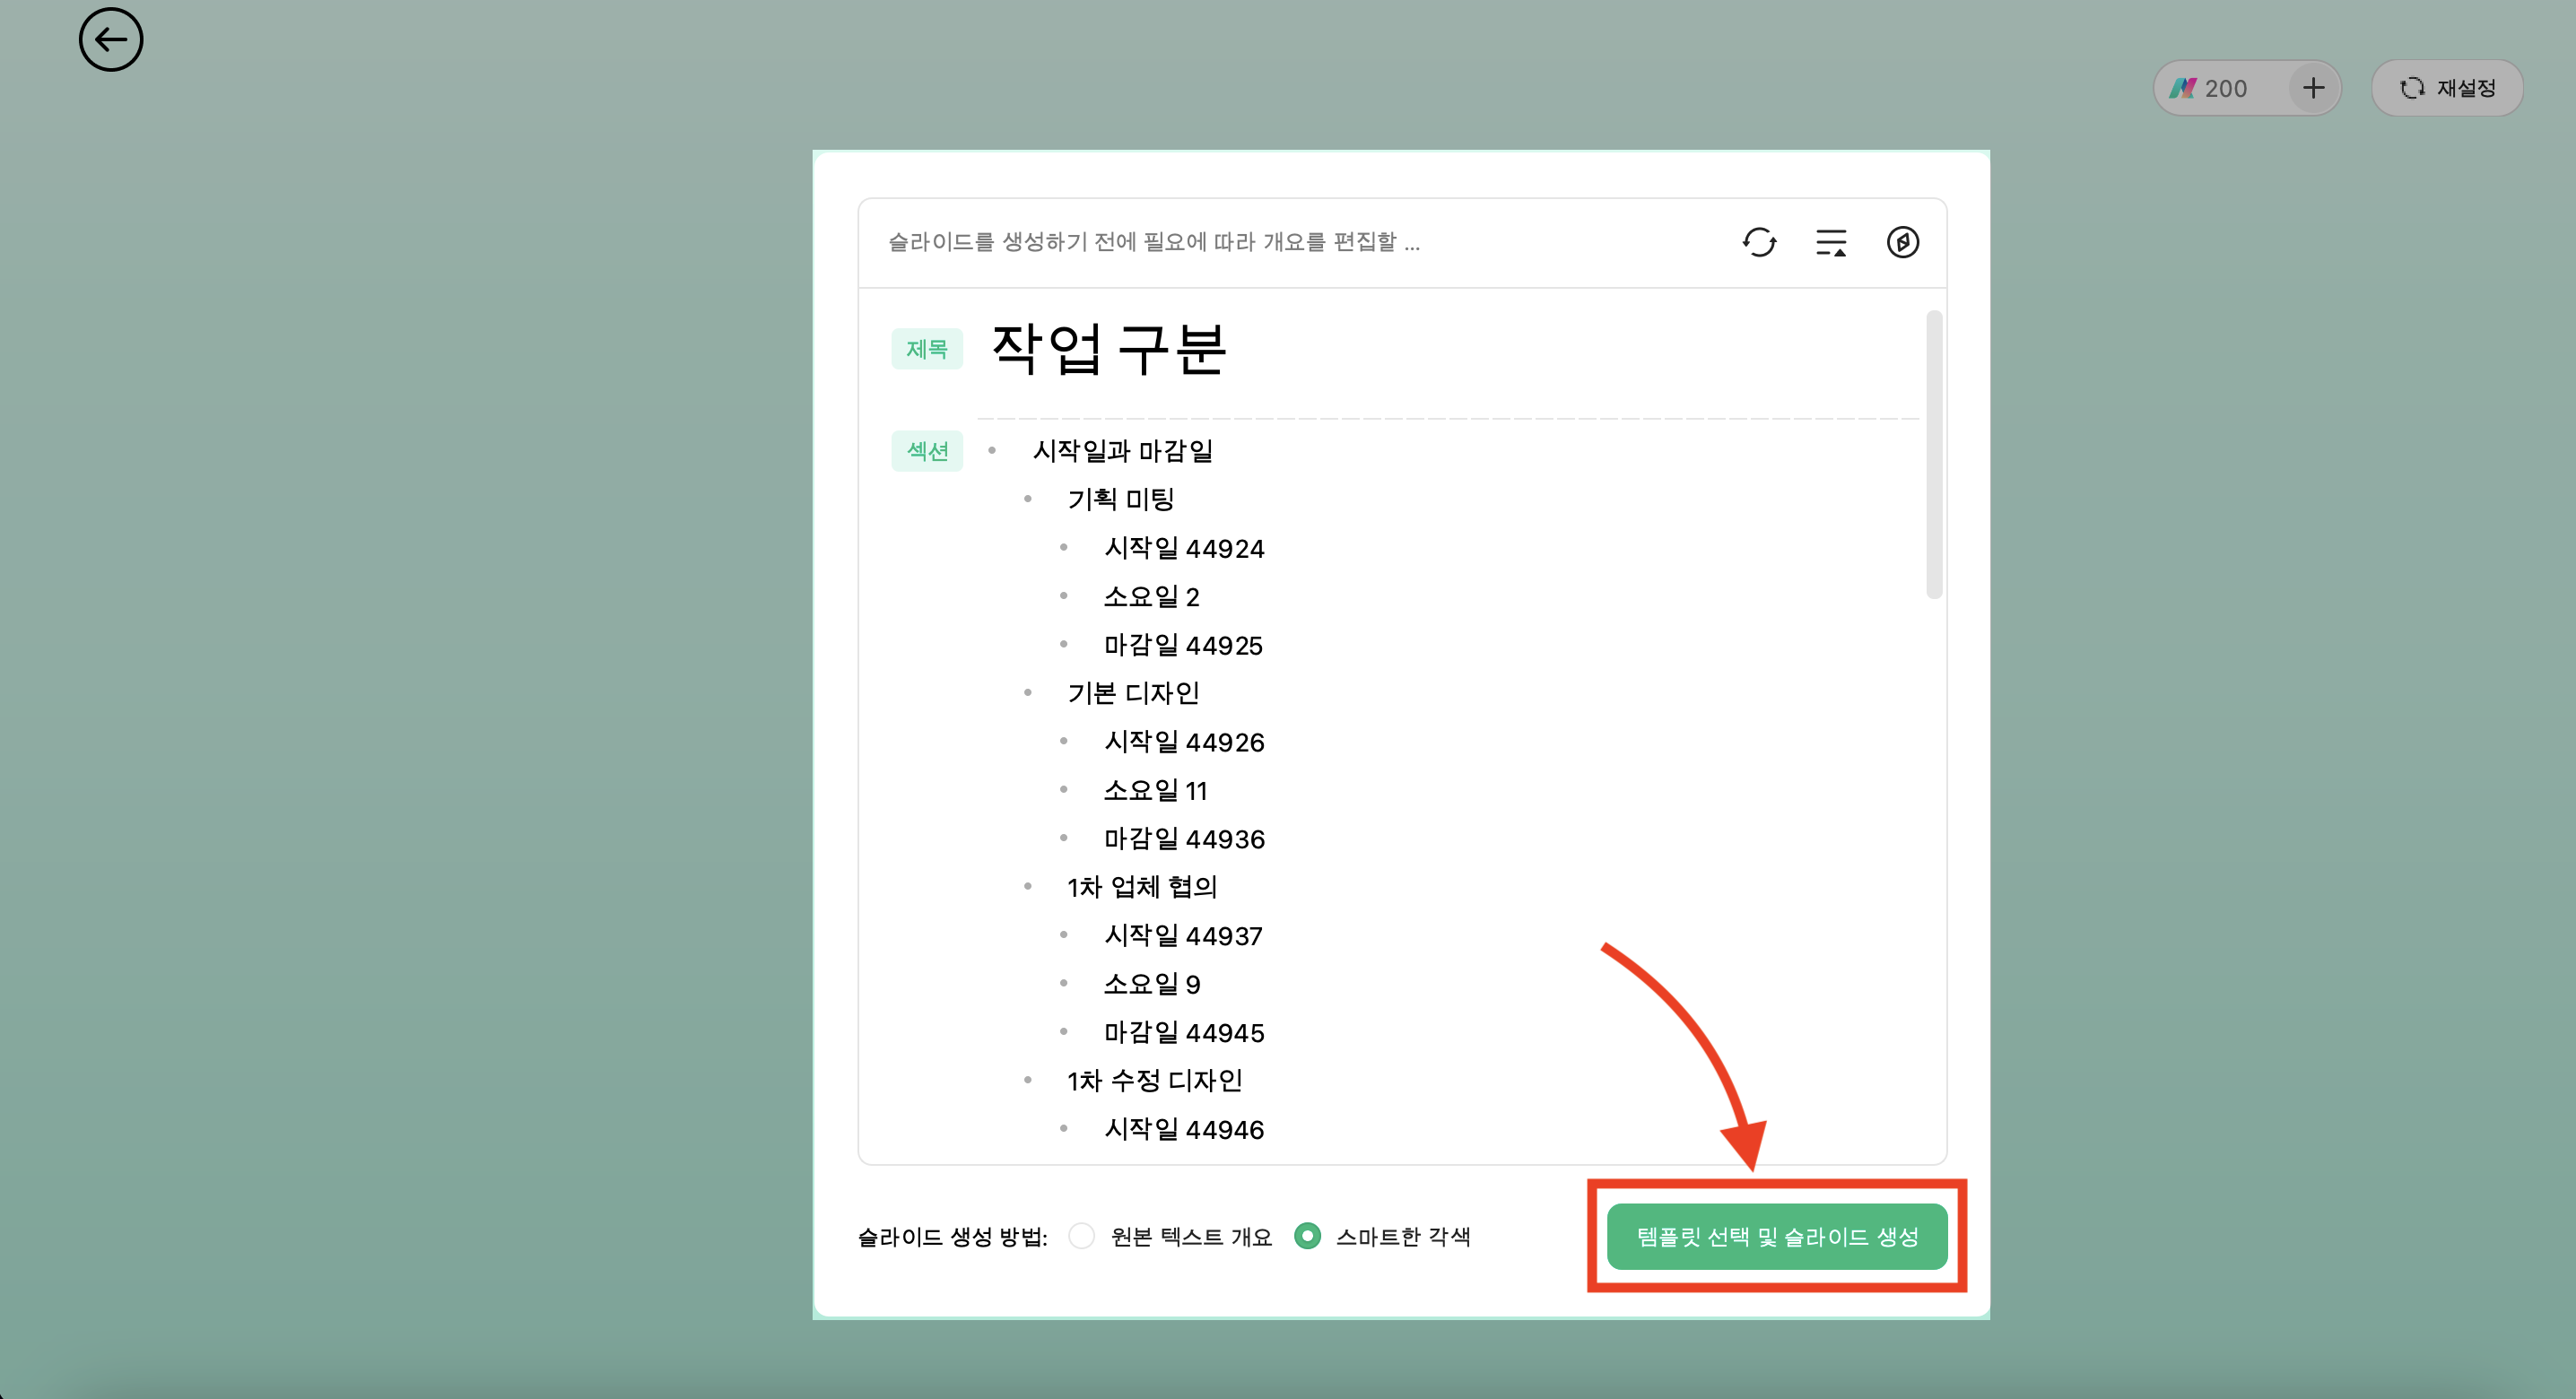Click the 재설정 reset button

[2447, 88]
